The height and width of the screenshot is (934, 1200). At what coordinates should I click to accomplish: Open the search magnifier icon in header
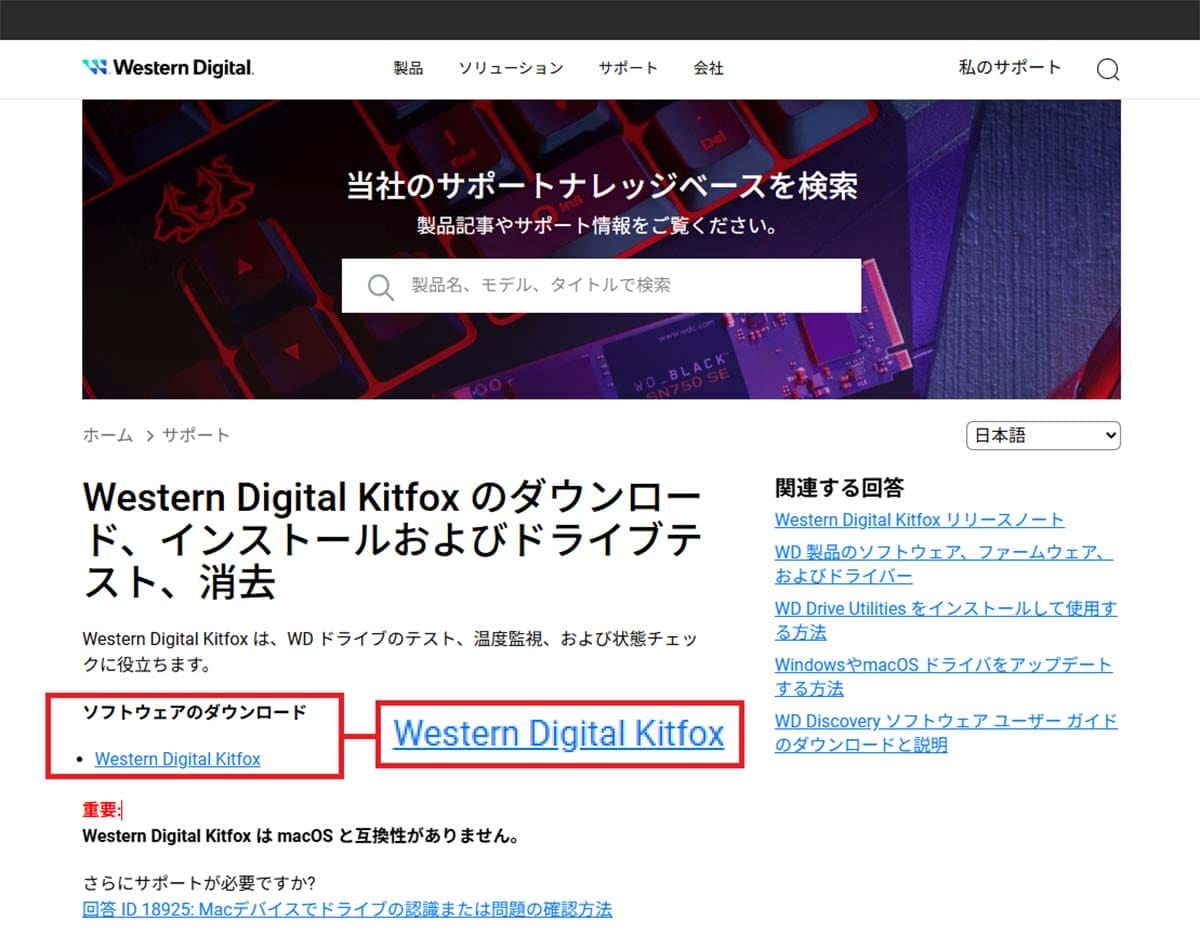click(x=1107, y=69)
